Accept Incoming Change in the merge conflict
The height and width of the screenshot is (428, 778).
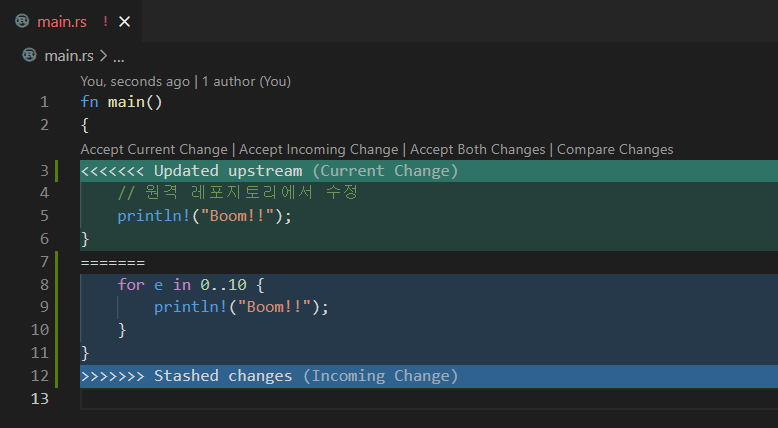coord(318,149)
